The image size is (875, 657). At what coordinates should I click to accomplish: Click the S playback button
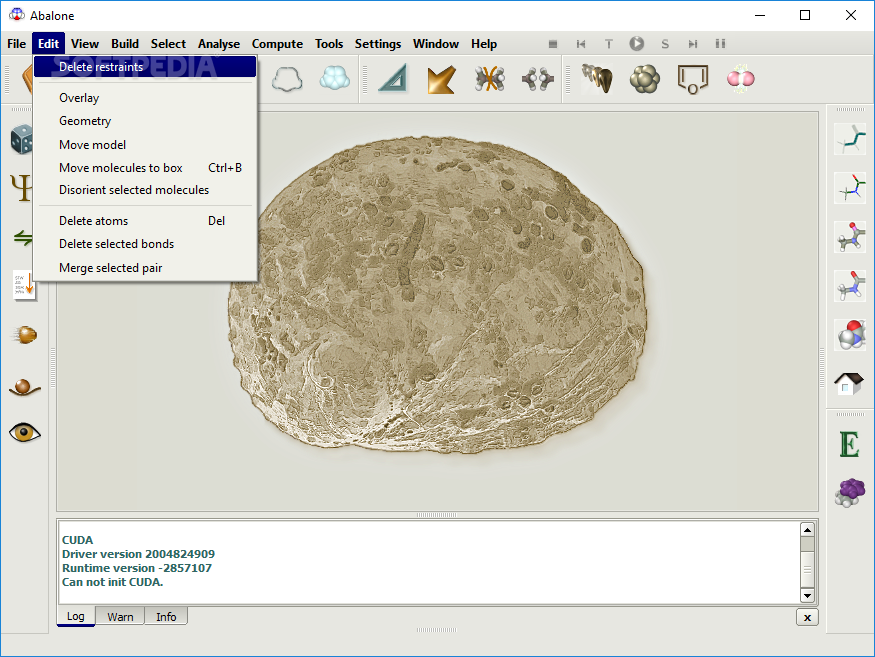pos(665,44)
